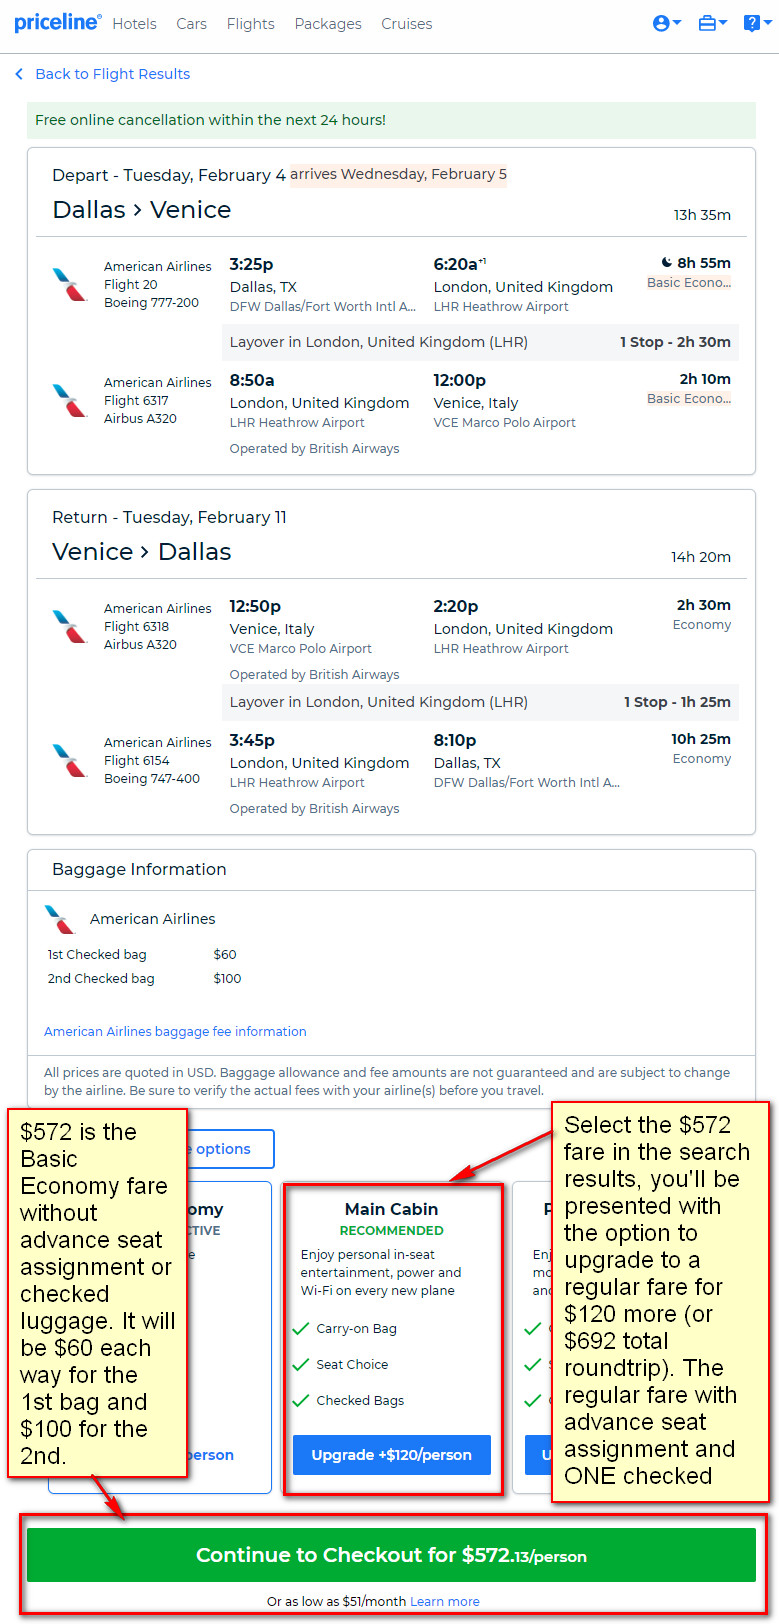Click American Airlines logo in Baggage Information
The image size is (779, 1624).
pos(61,919)
